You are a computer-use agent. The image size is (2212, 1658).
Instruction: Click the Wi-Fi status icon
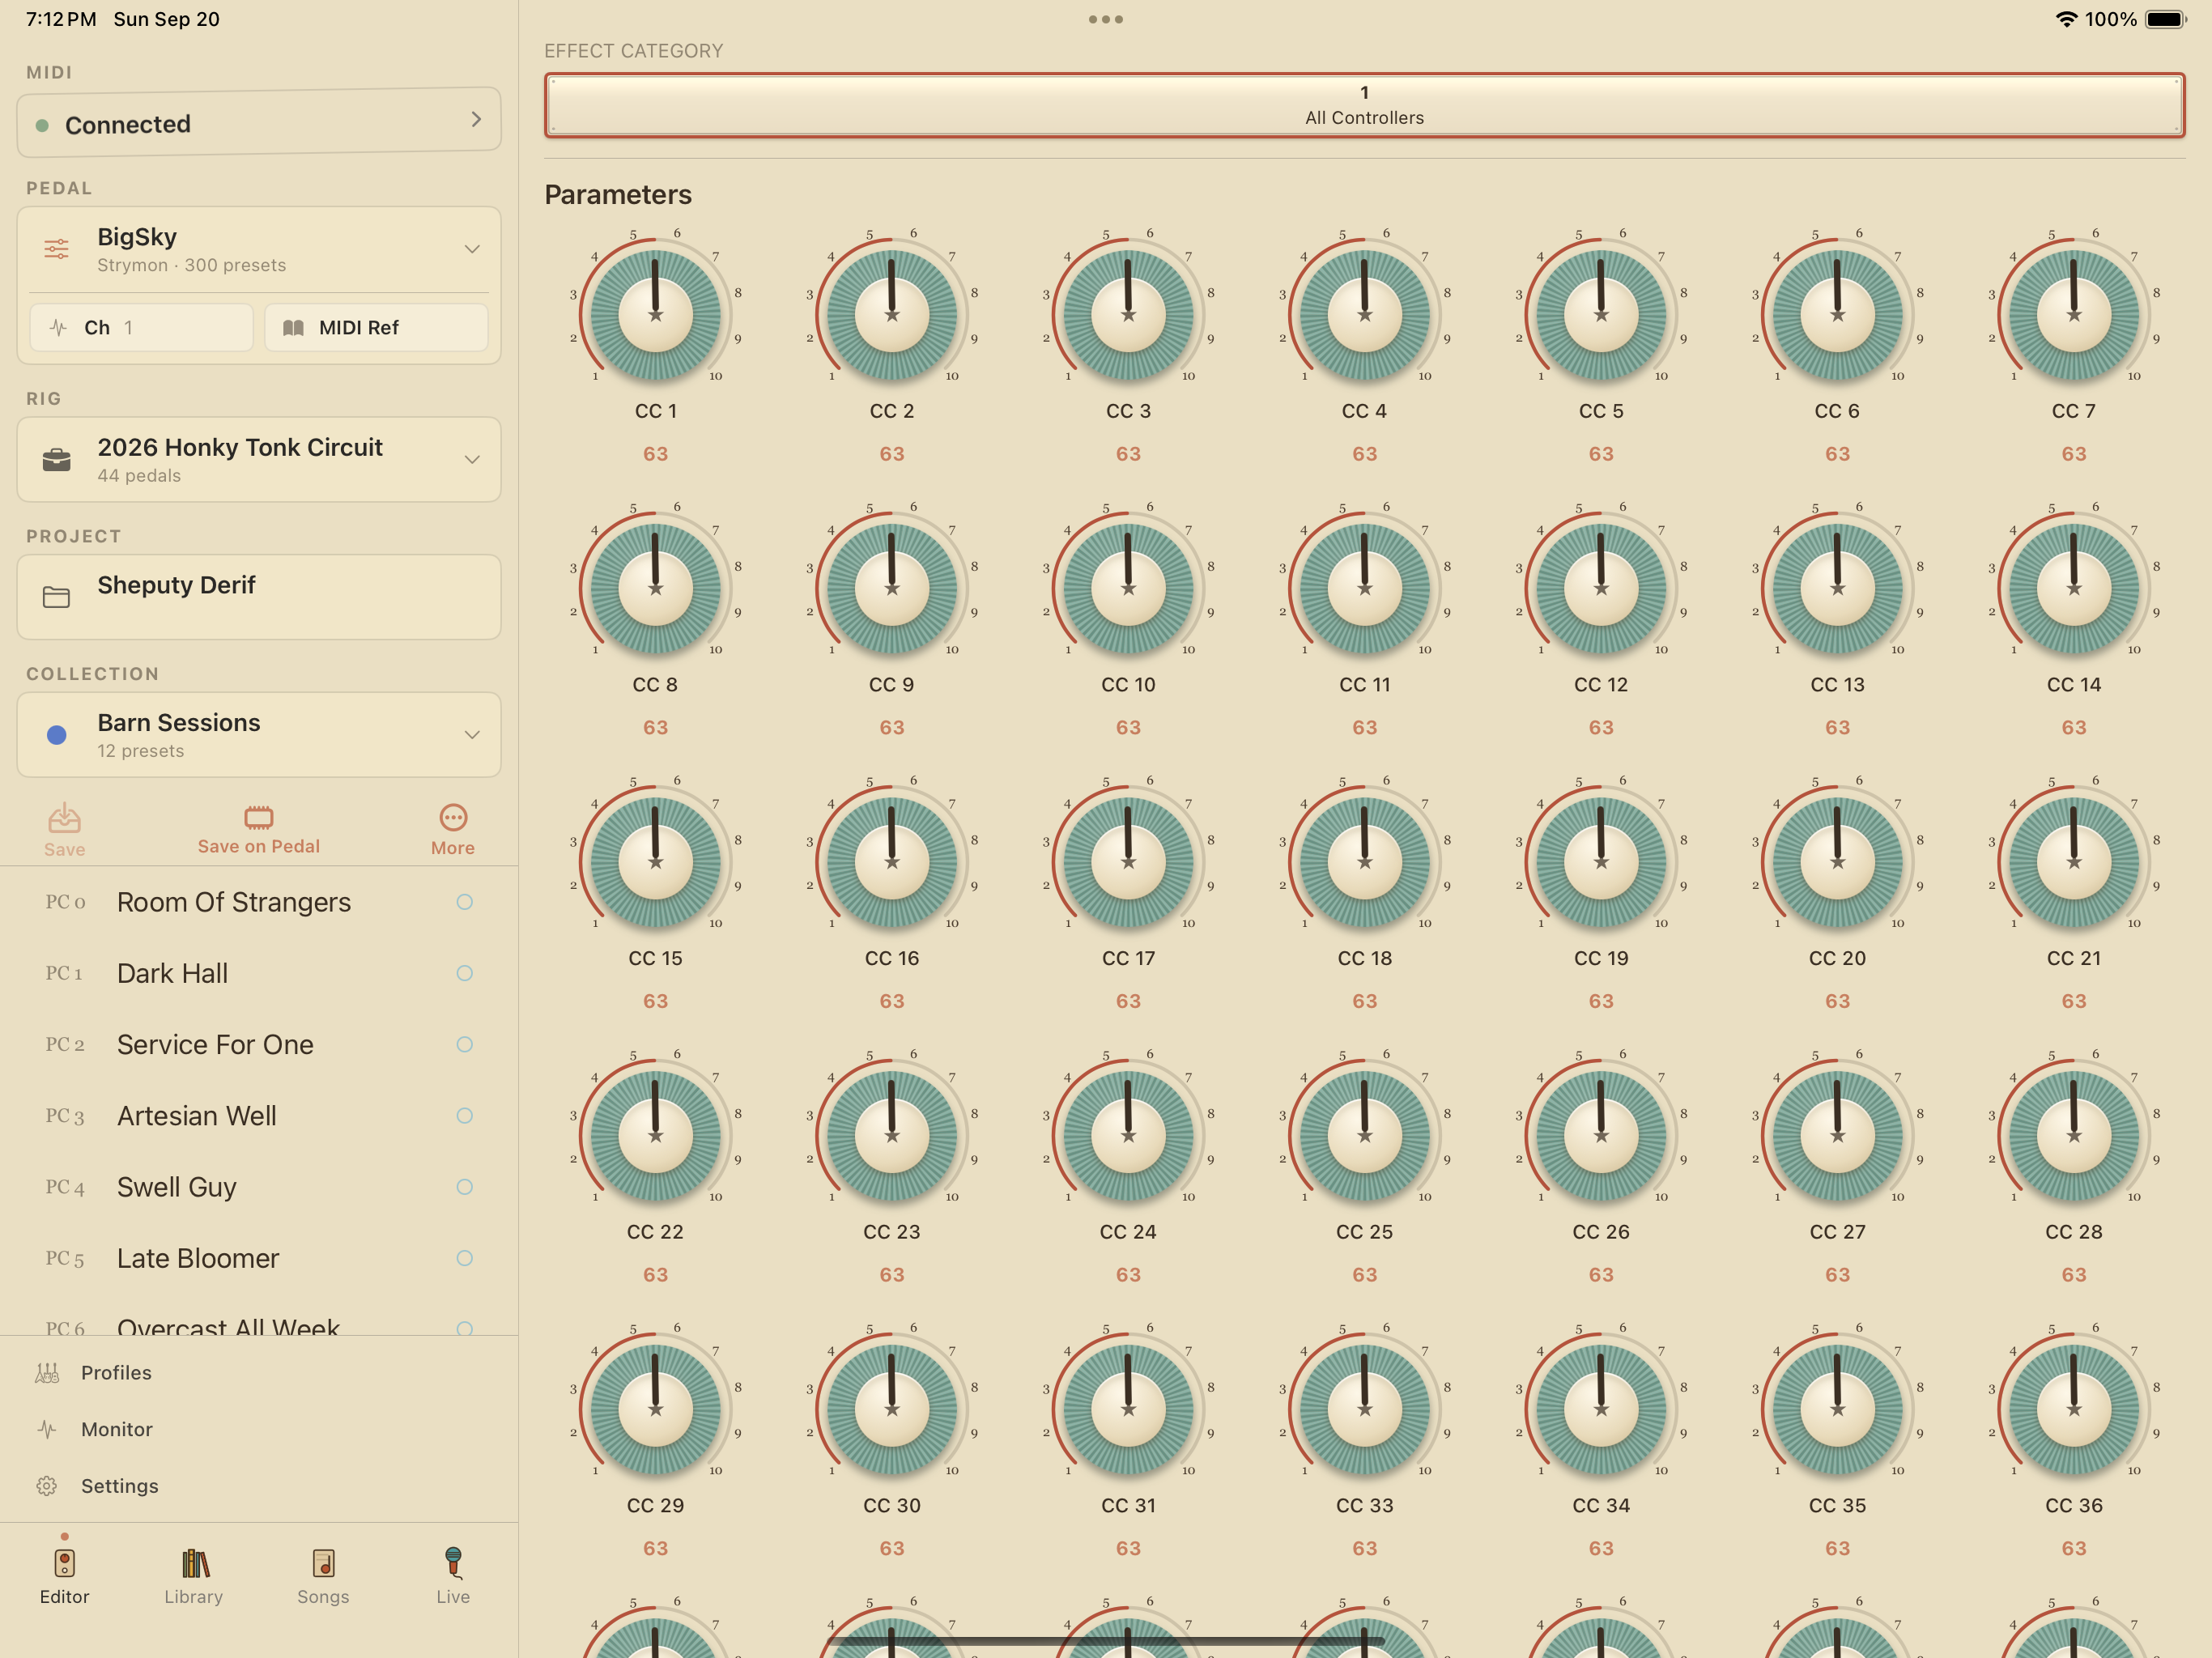pyautogui.click(x=2066, y=19)
